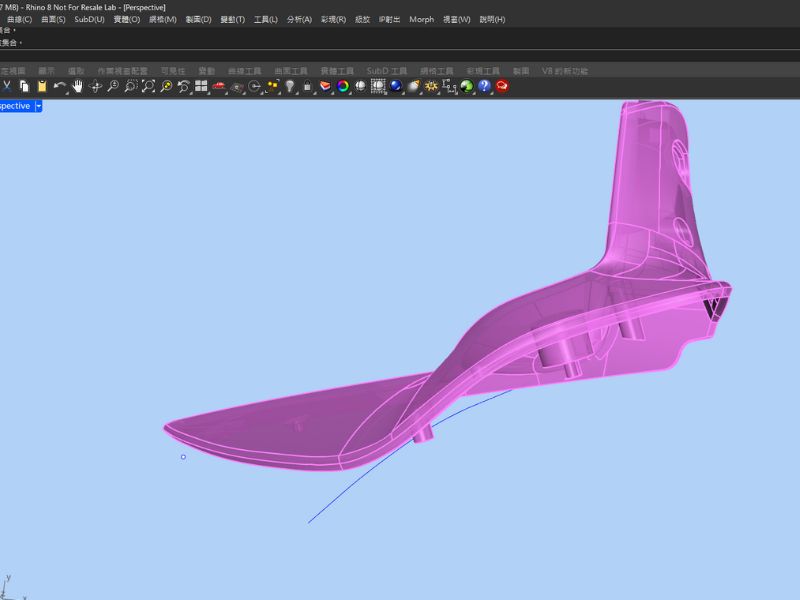Screen dimensions: 800x600
Task: Toggle the light bulb visibility icon
Action: point(290,87)
